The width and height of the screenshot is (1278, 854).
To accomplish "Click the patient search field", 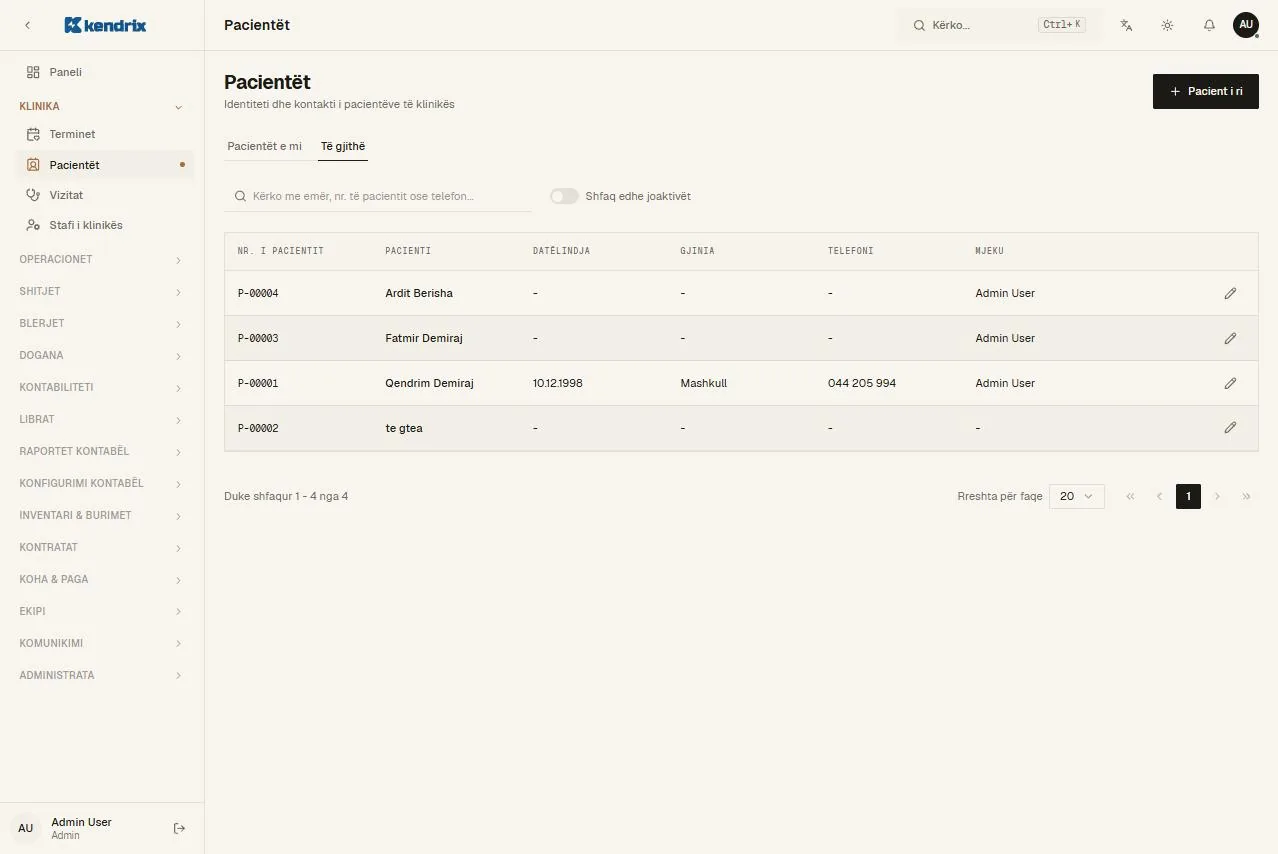I will [378, 196].
